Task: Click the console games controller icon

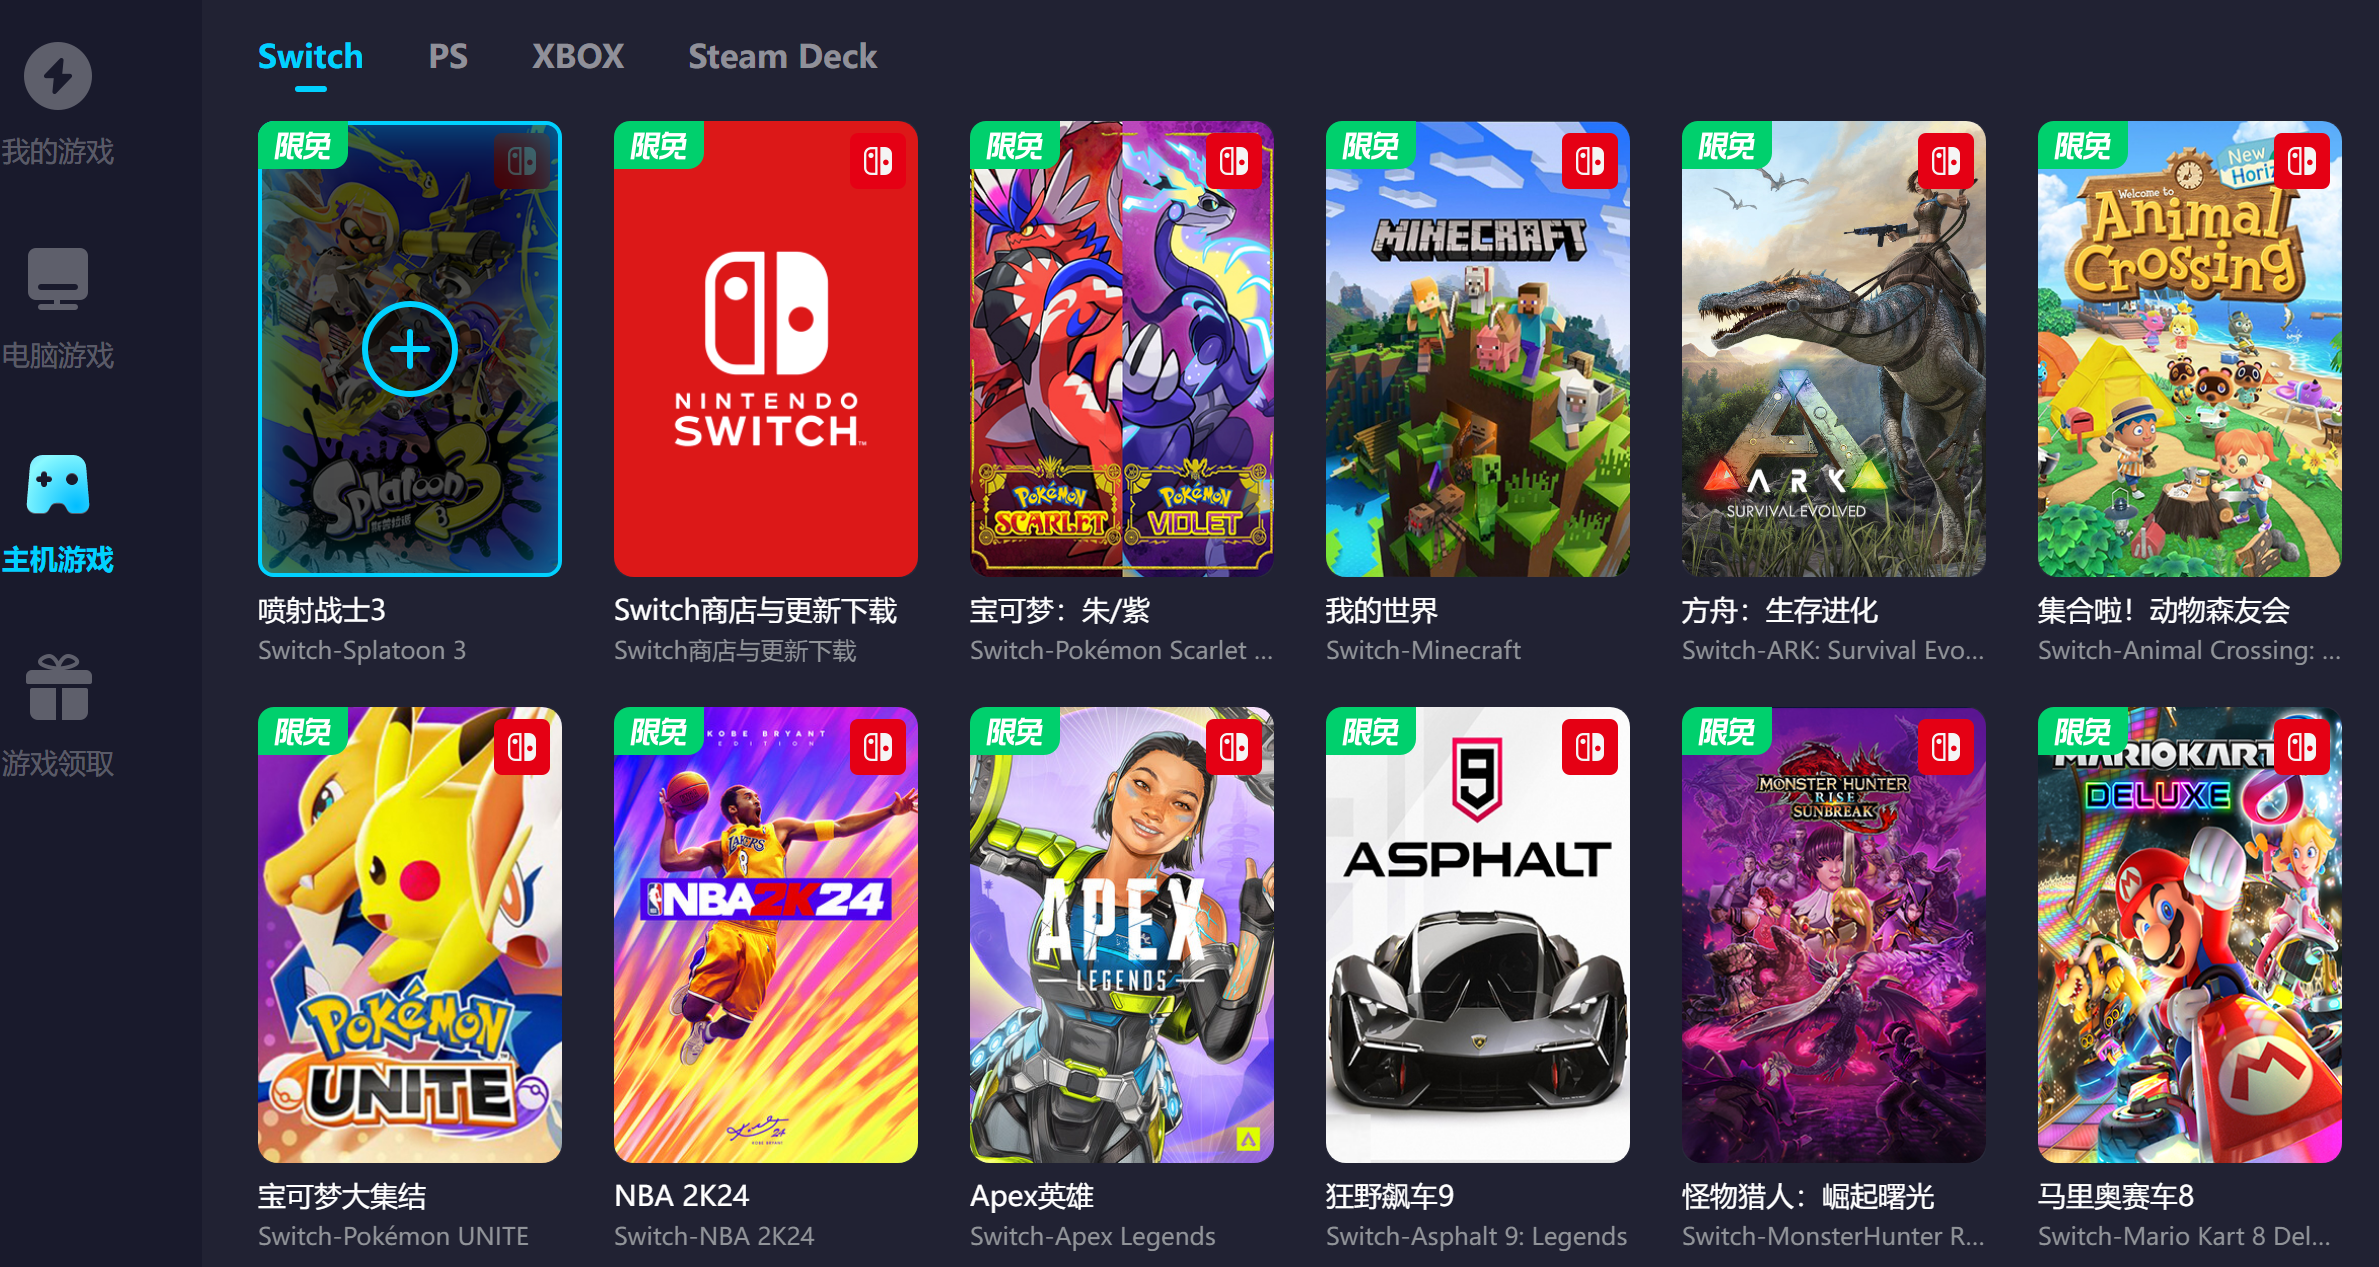Action: click(x=58, y=485)
